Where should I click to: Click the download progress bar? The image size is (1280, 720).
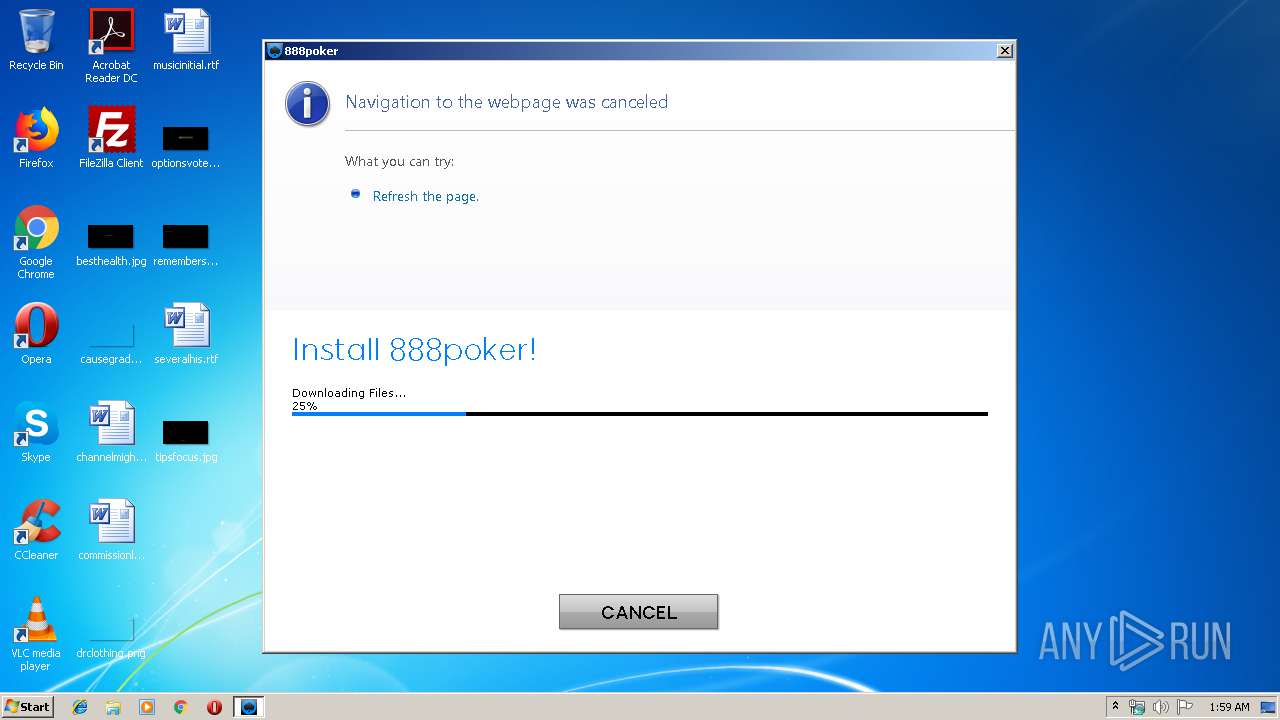point(640,413)
